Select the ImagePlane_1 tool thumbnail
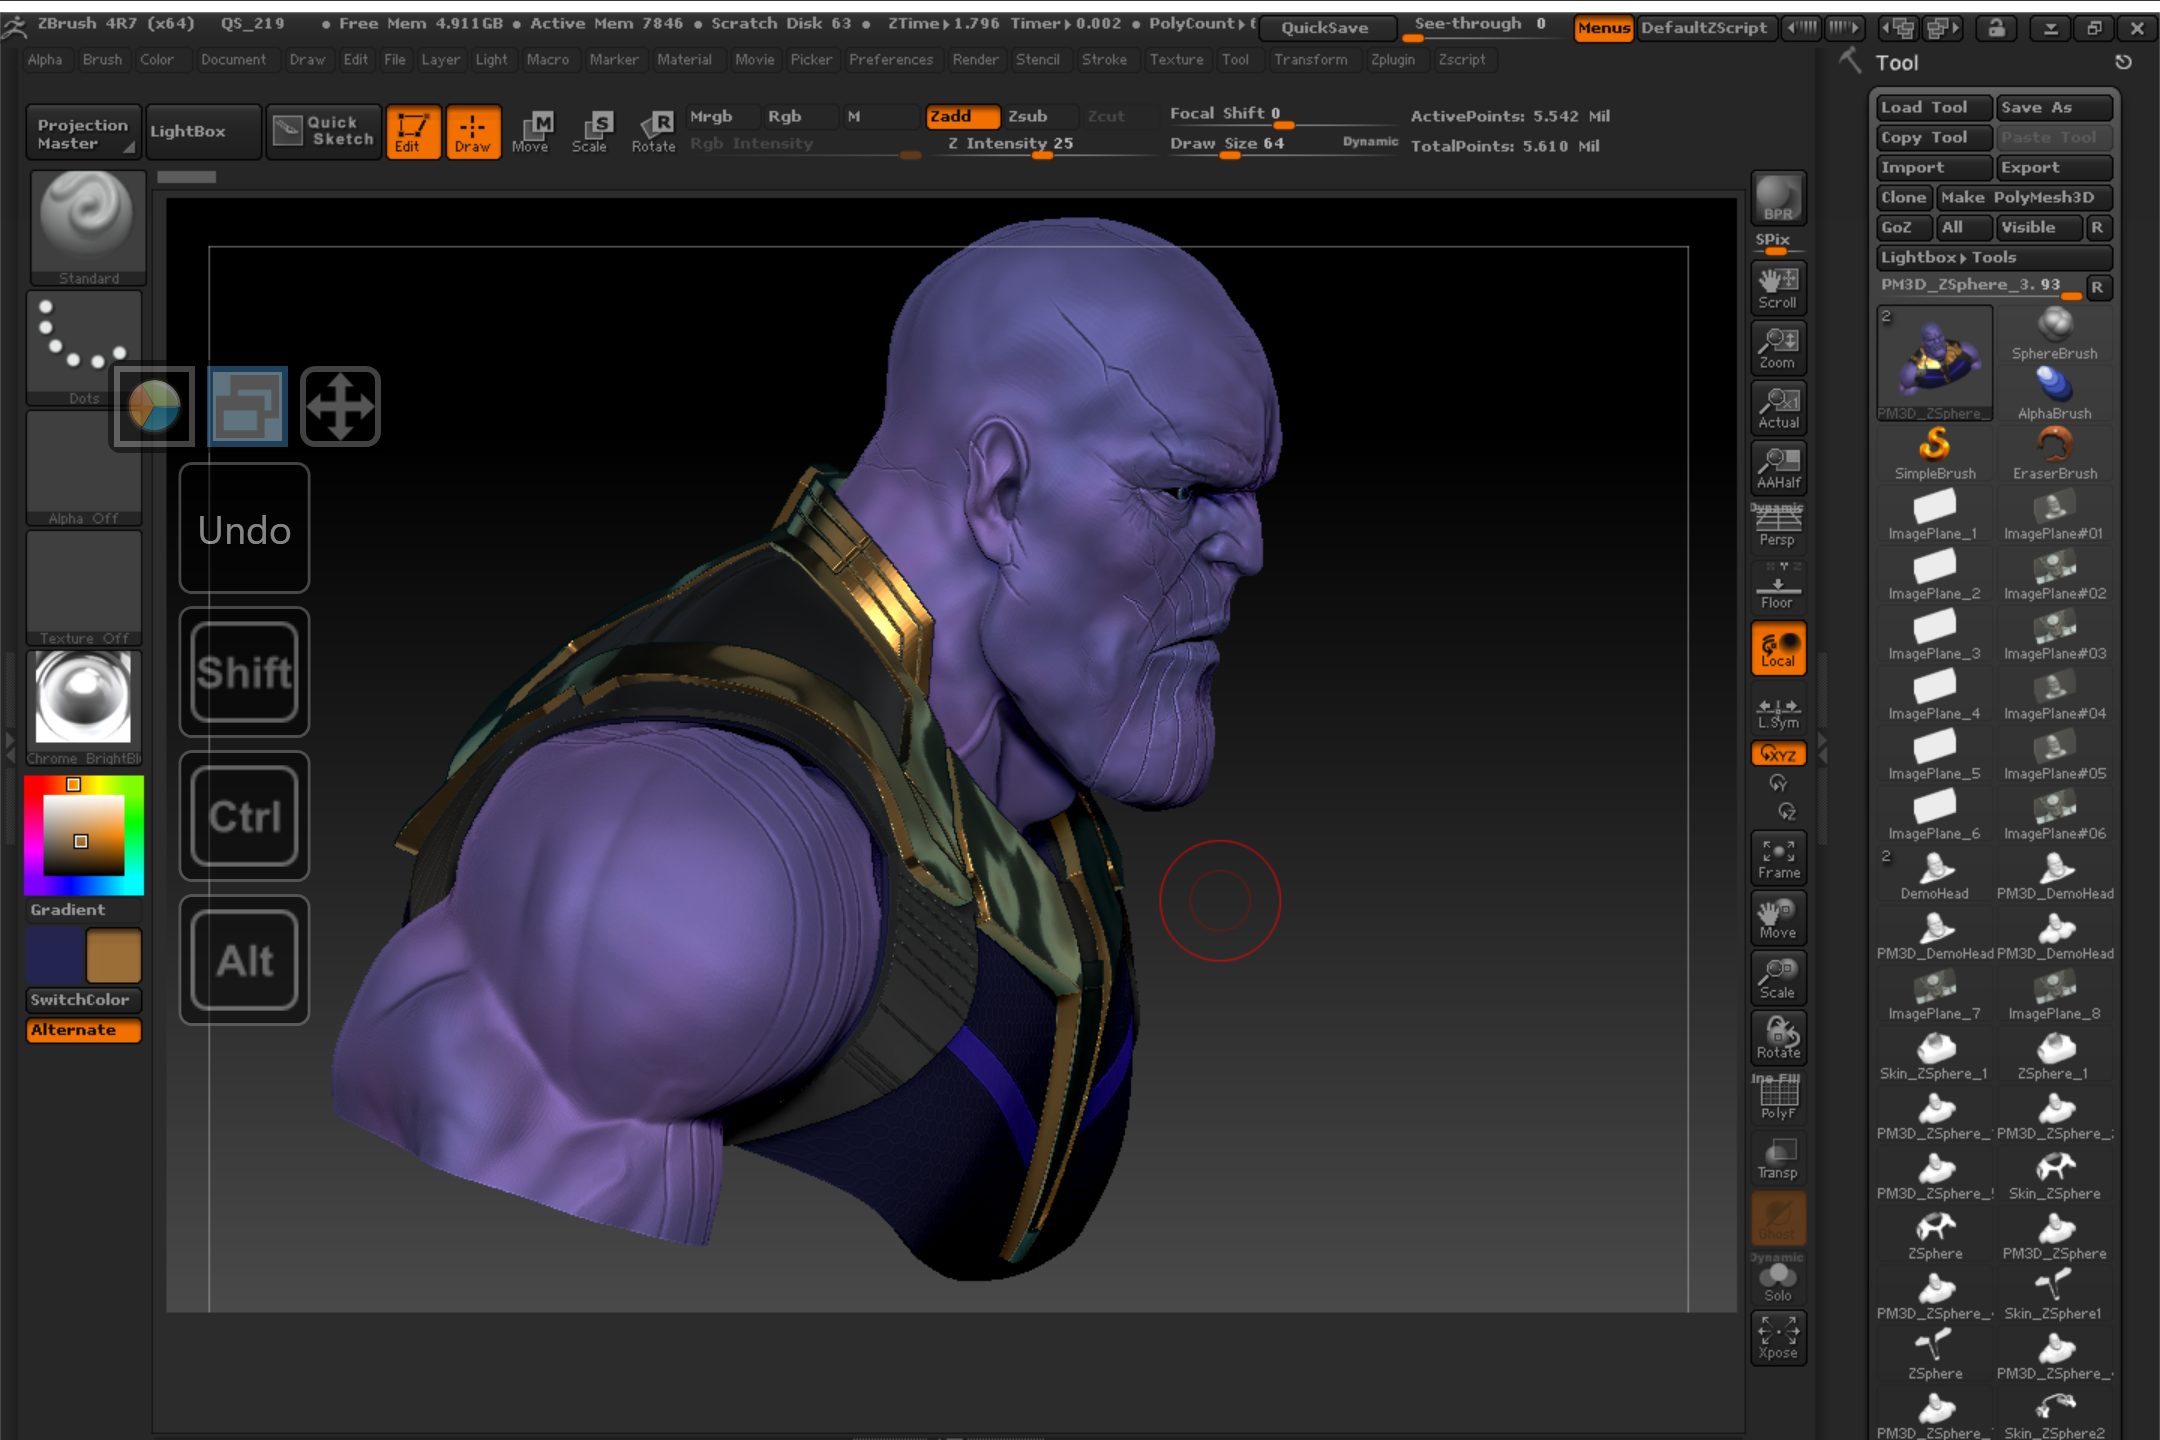 click(1935, 515)
